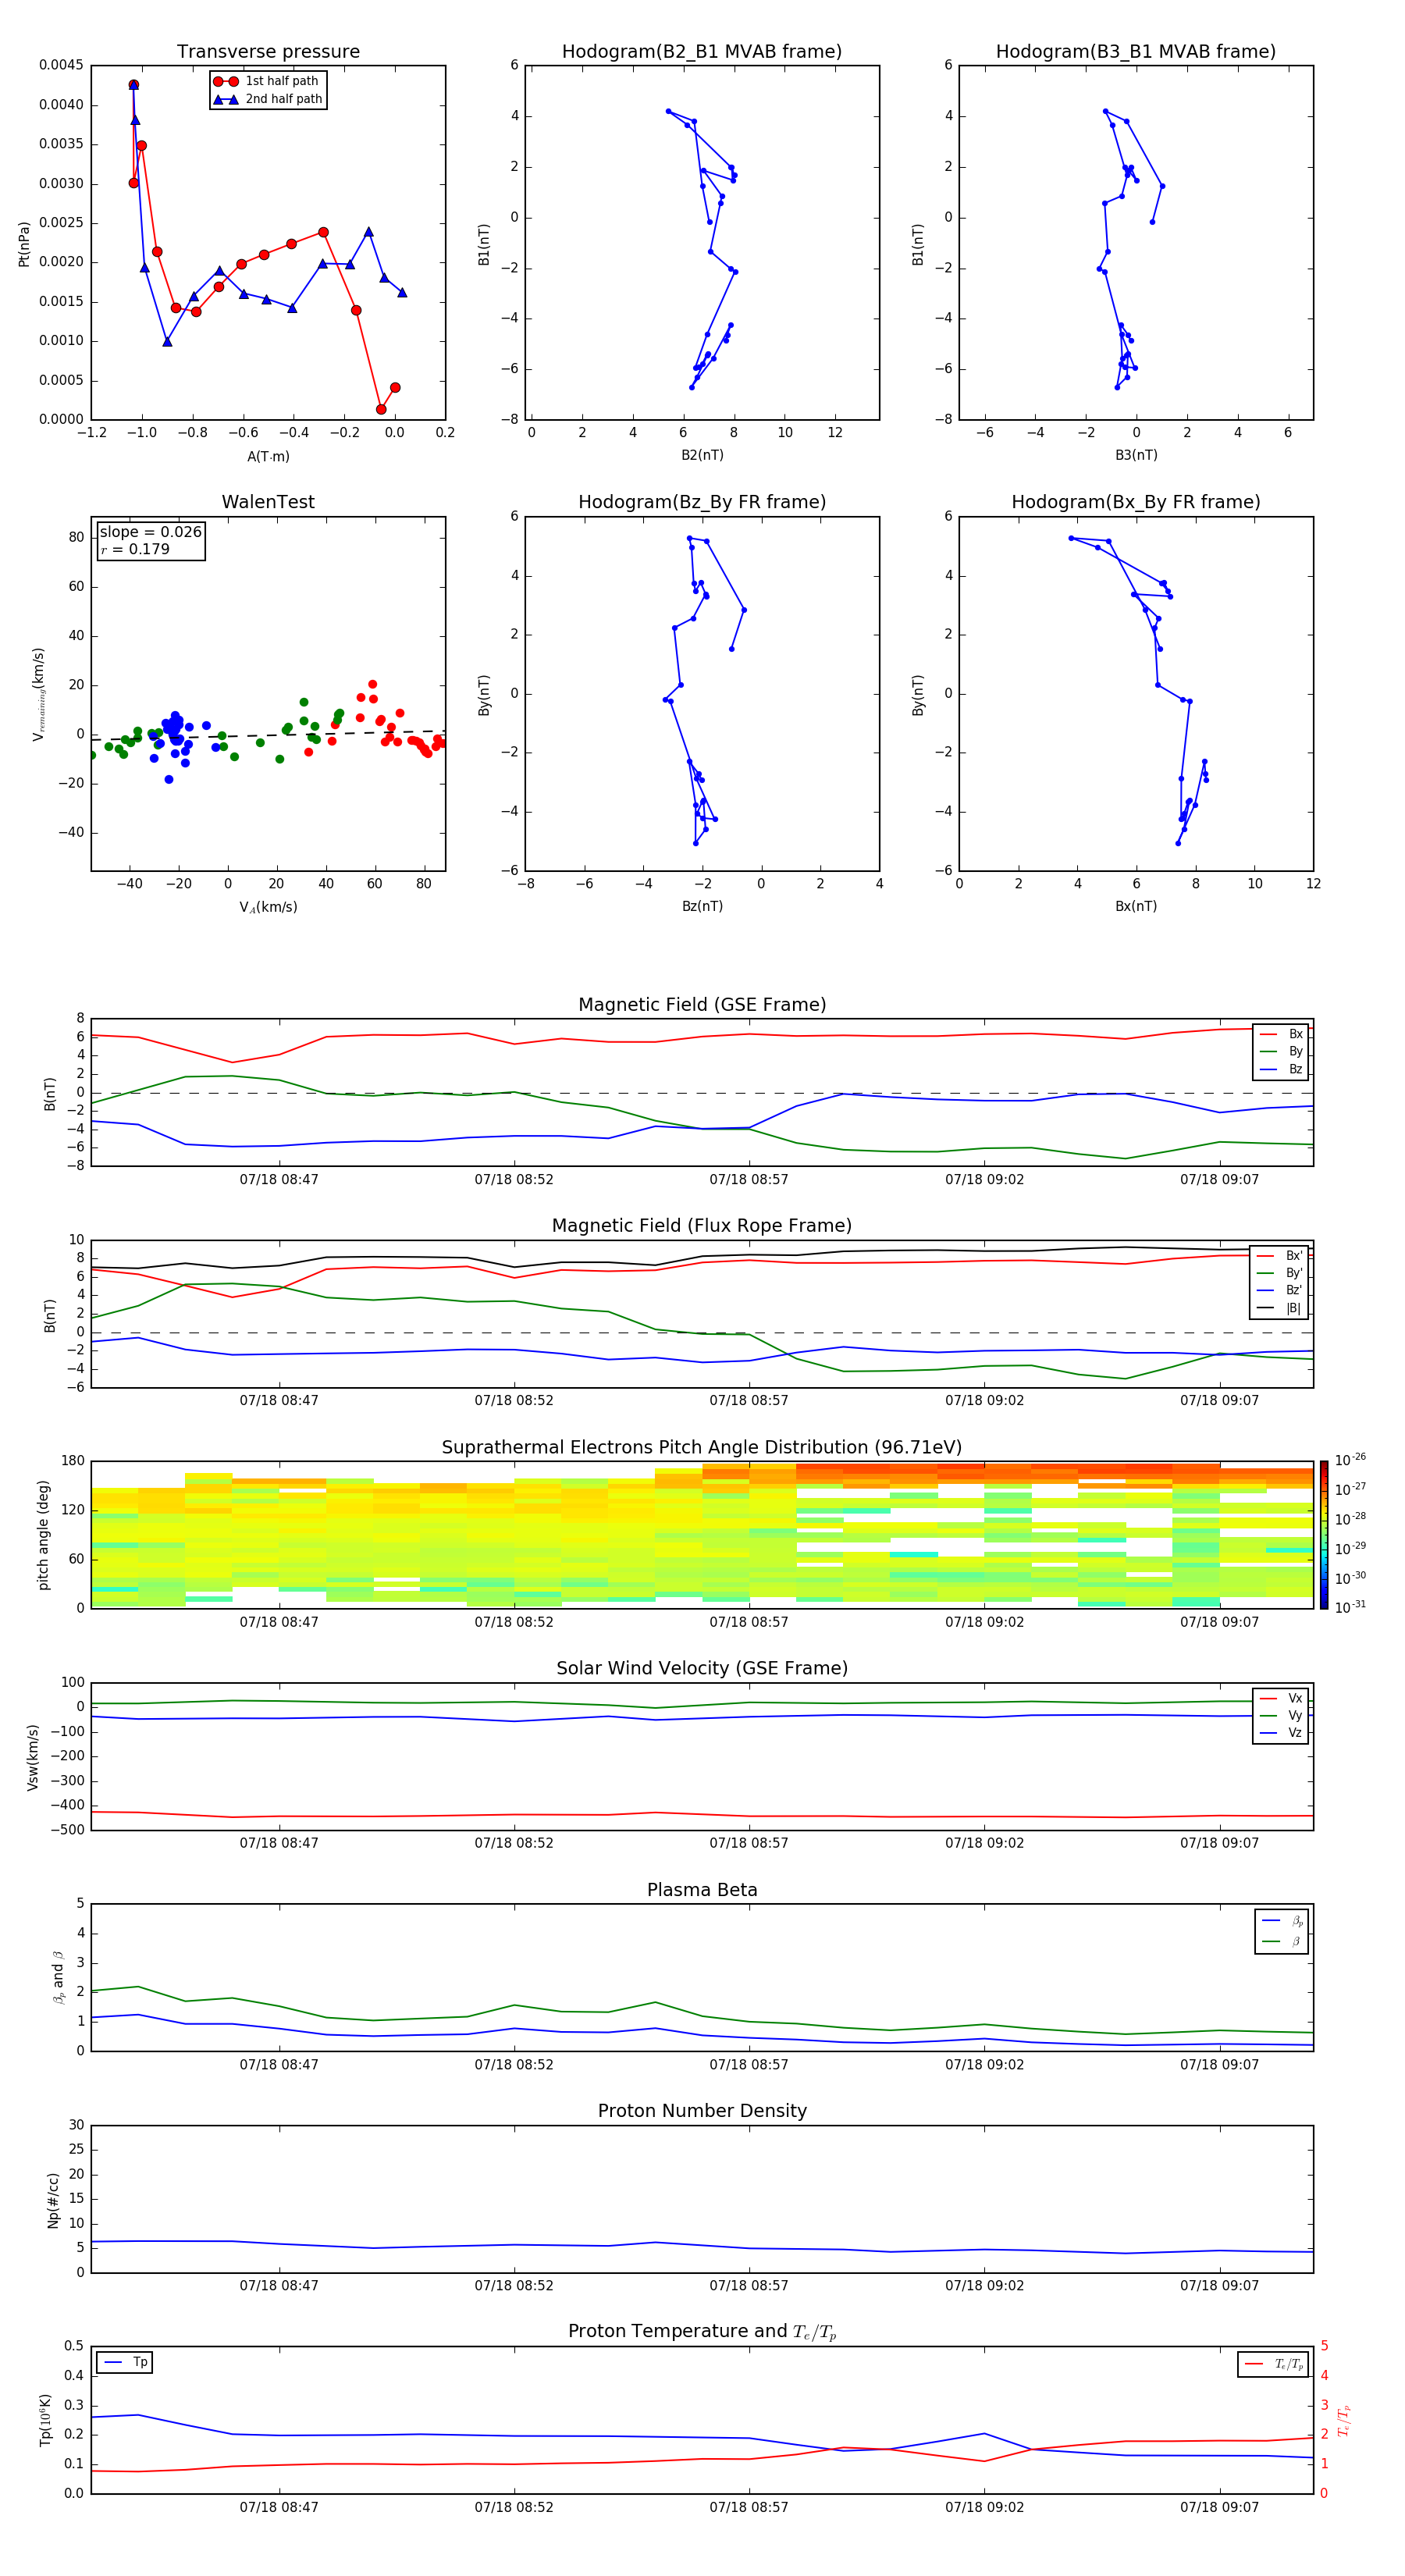Click the 'By' legend entry in GSE magnetic field panel
Image resolution: width=1405 pixels, height=2576 pixels.
[x=1282, y=1051]
